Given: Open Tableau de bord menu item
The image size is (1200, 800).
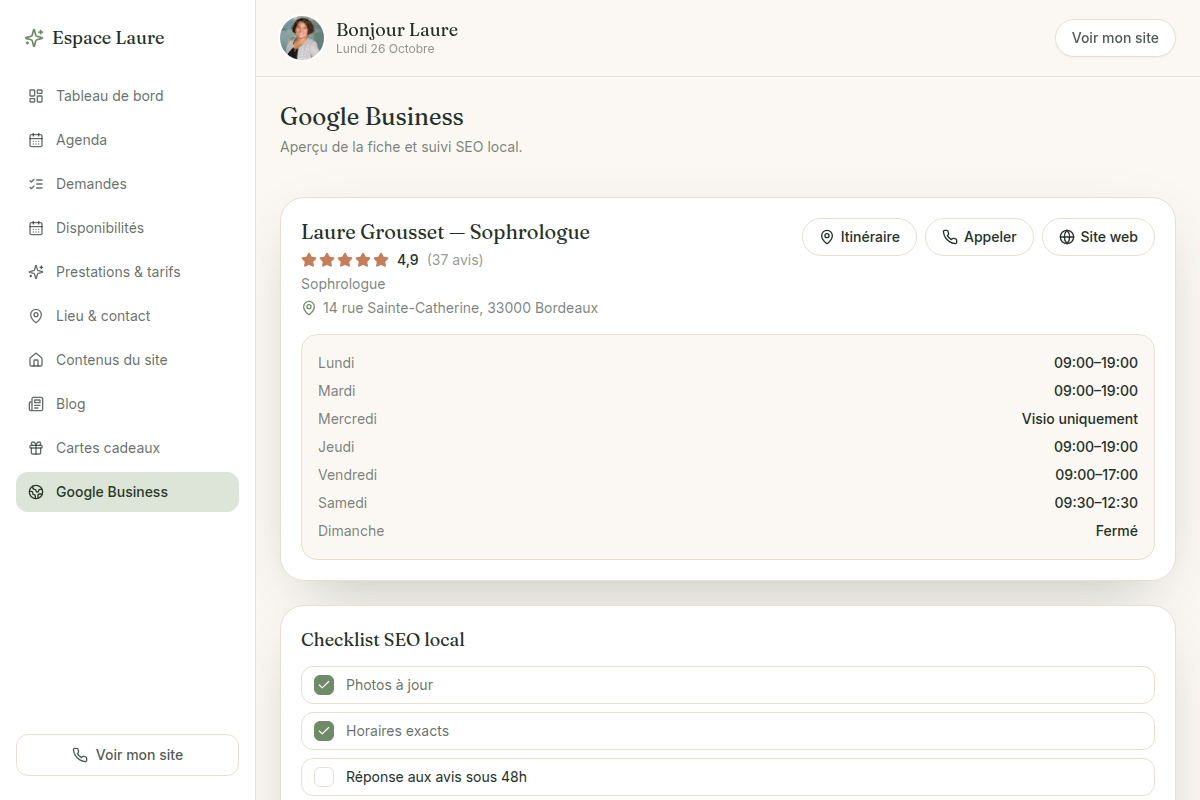Looking at the screenshot, I should [127, 96].
